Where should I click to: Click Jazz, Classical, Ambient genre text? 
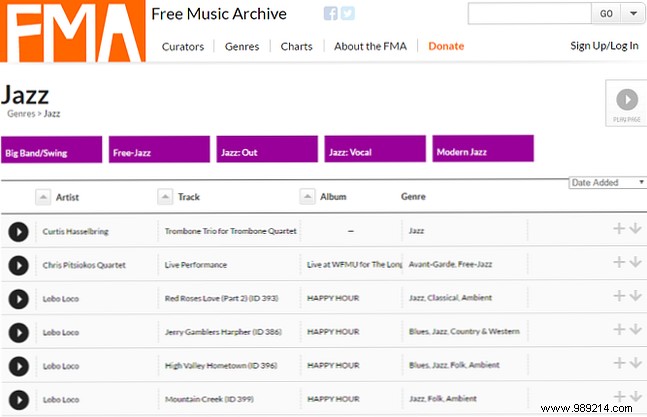tap(450, 298)
